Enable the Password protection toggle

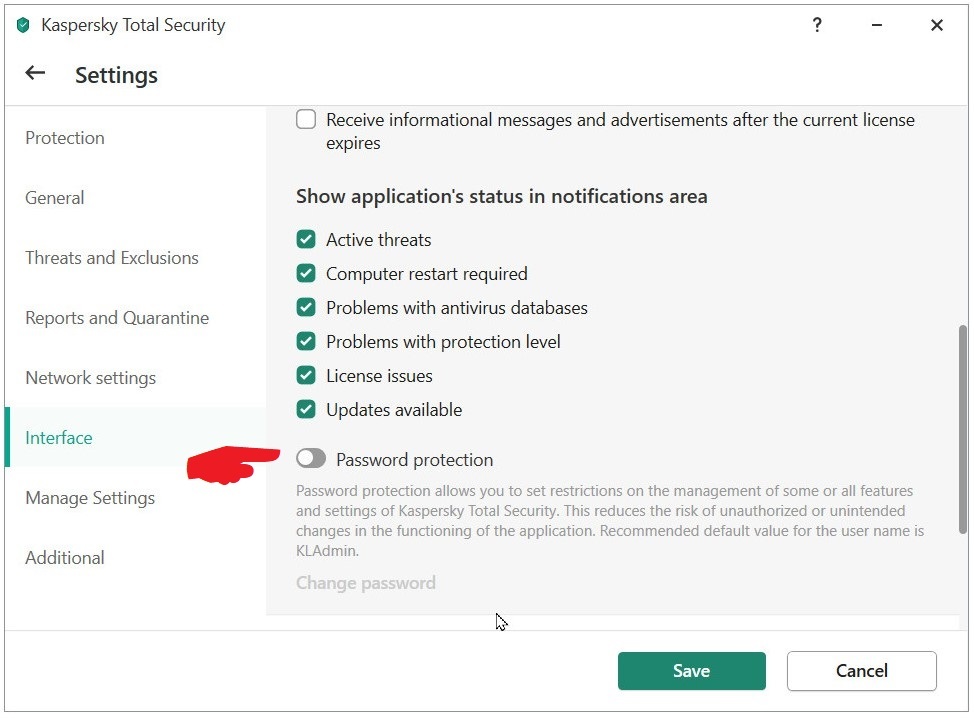pos(311,459)
